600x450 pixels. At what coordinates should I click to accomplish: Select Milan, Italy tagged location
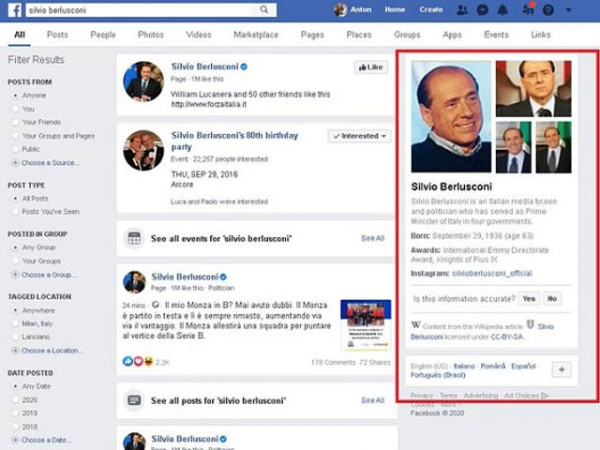click(x=15, y=324)
